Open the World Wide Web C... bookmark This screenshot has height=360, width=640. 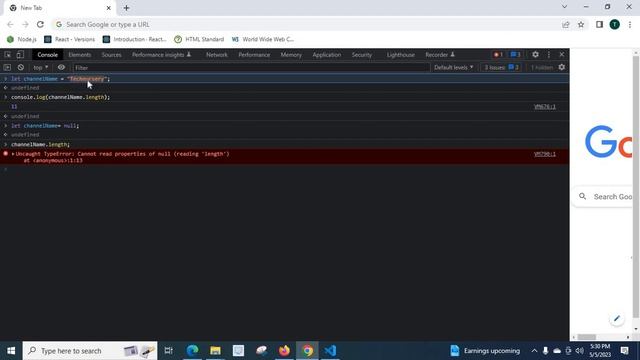point(263,39)
